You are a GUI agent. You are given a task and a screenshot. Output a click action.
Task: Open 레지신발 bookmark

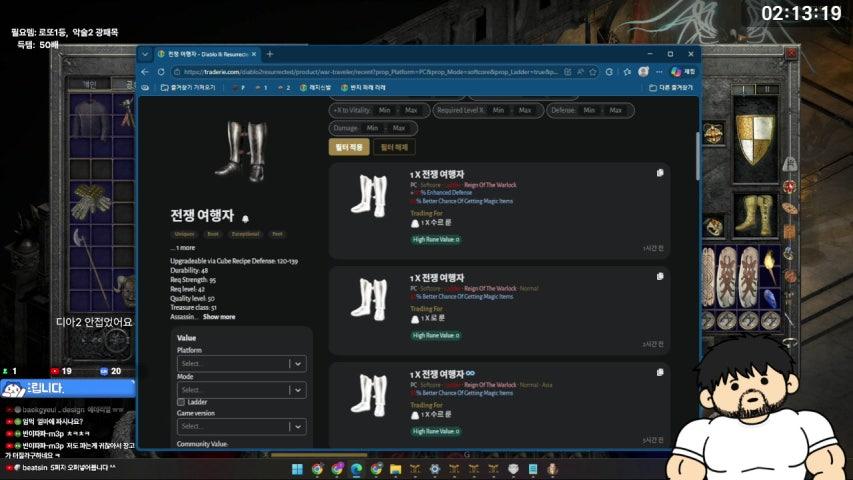coord(316,88)
